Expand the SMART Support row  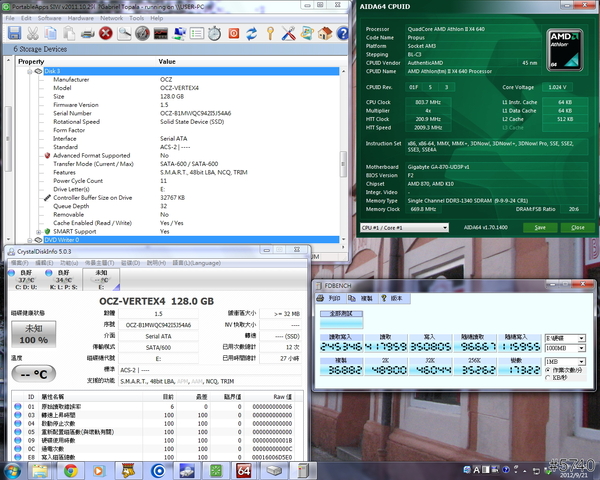click(x=40, y=231)
